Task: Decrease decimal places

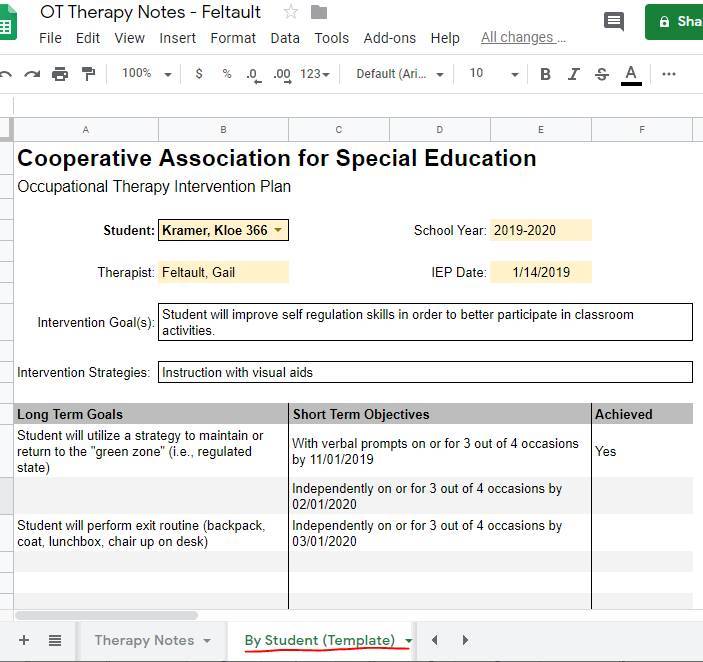Action: [254, 75]
